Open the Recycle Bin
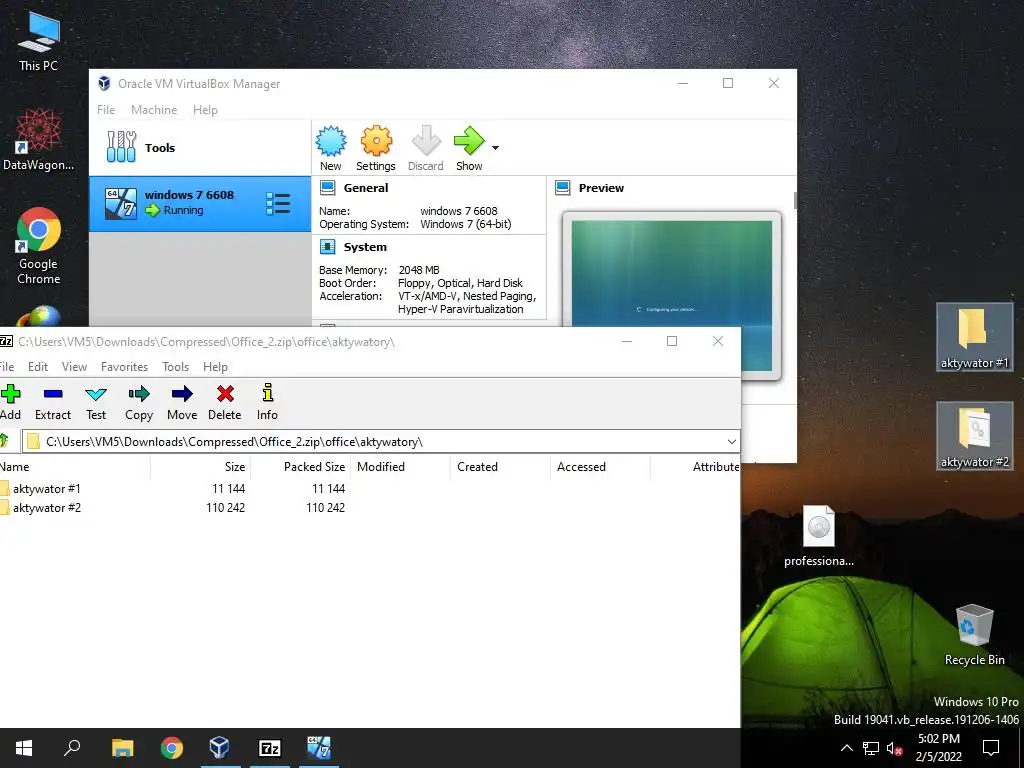This screenshot has width=1024, height=768. coord(974,635)
